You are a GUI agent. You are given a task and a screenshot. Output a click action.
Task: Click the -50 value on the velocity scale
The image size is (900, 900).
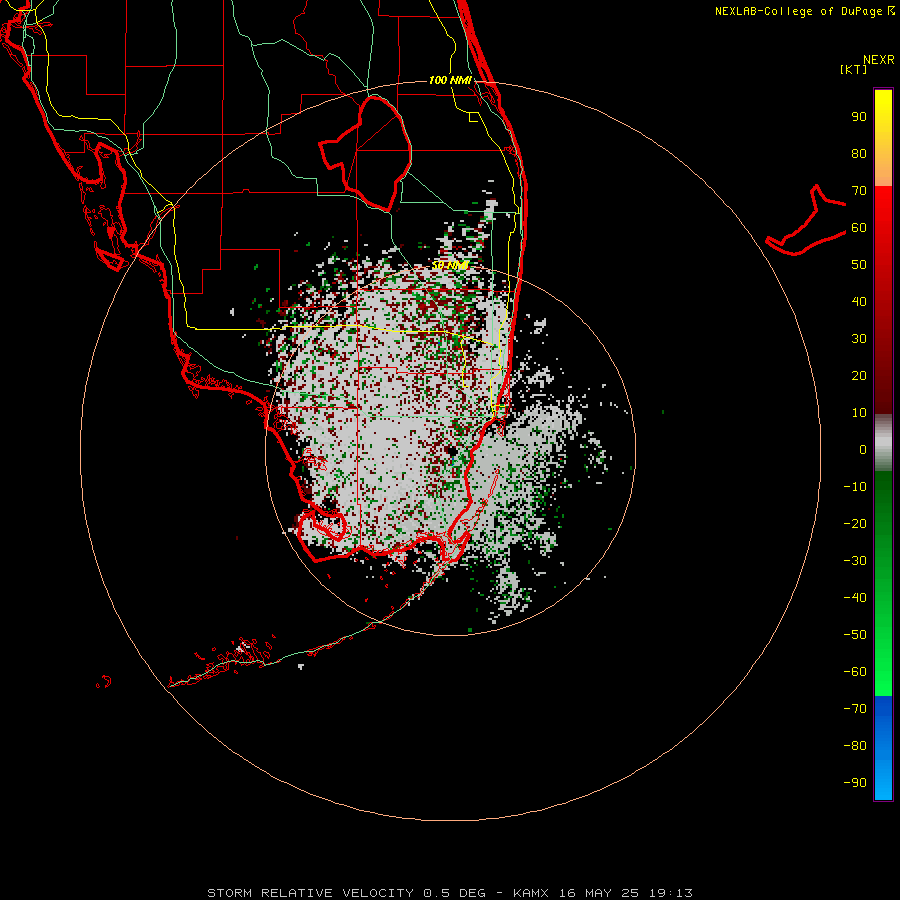[x=855, y=635]
